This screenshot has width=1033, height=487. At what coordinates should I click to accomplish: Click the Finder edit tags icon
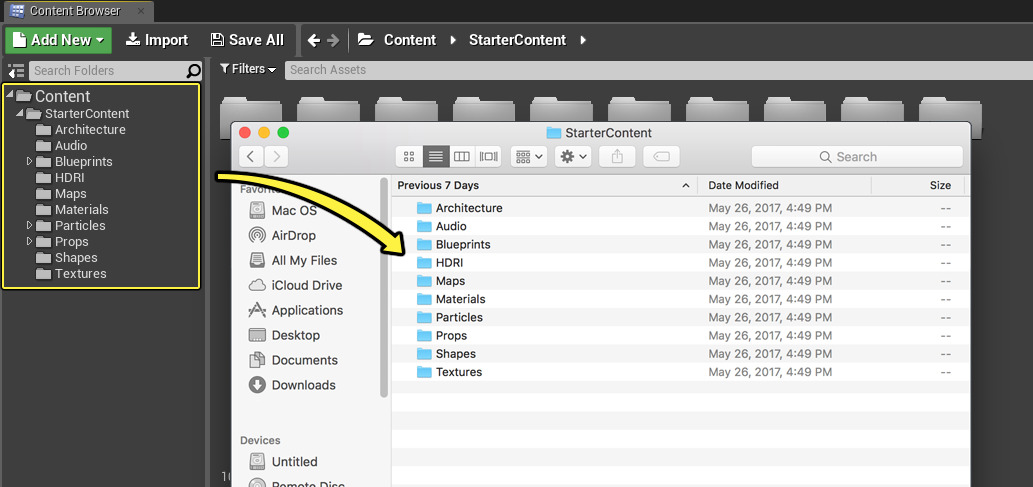(661, 157)
